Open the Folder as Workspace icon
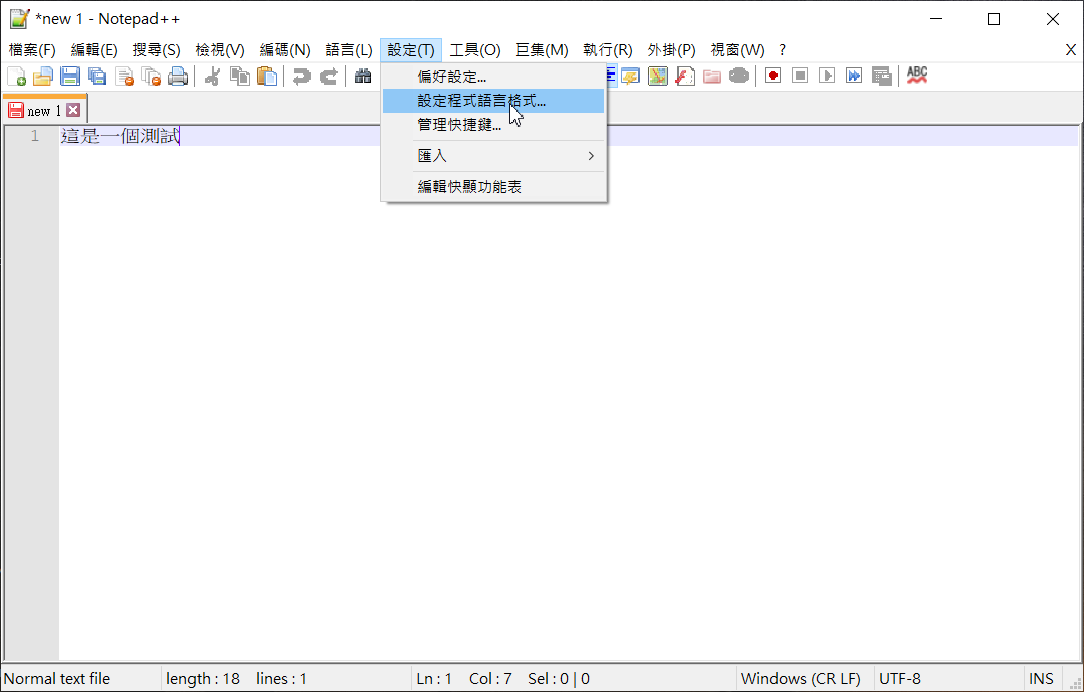1084x692 pixels. coord(711,76)
